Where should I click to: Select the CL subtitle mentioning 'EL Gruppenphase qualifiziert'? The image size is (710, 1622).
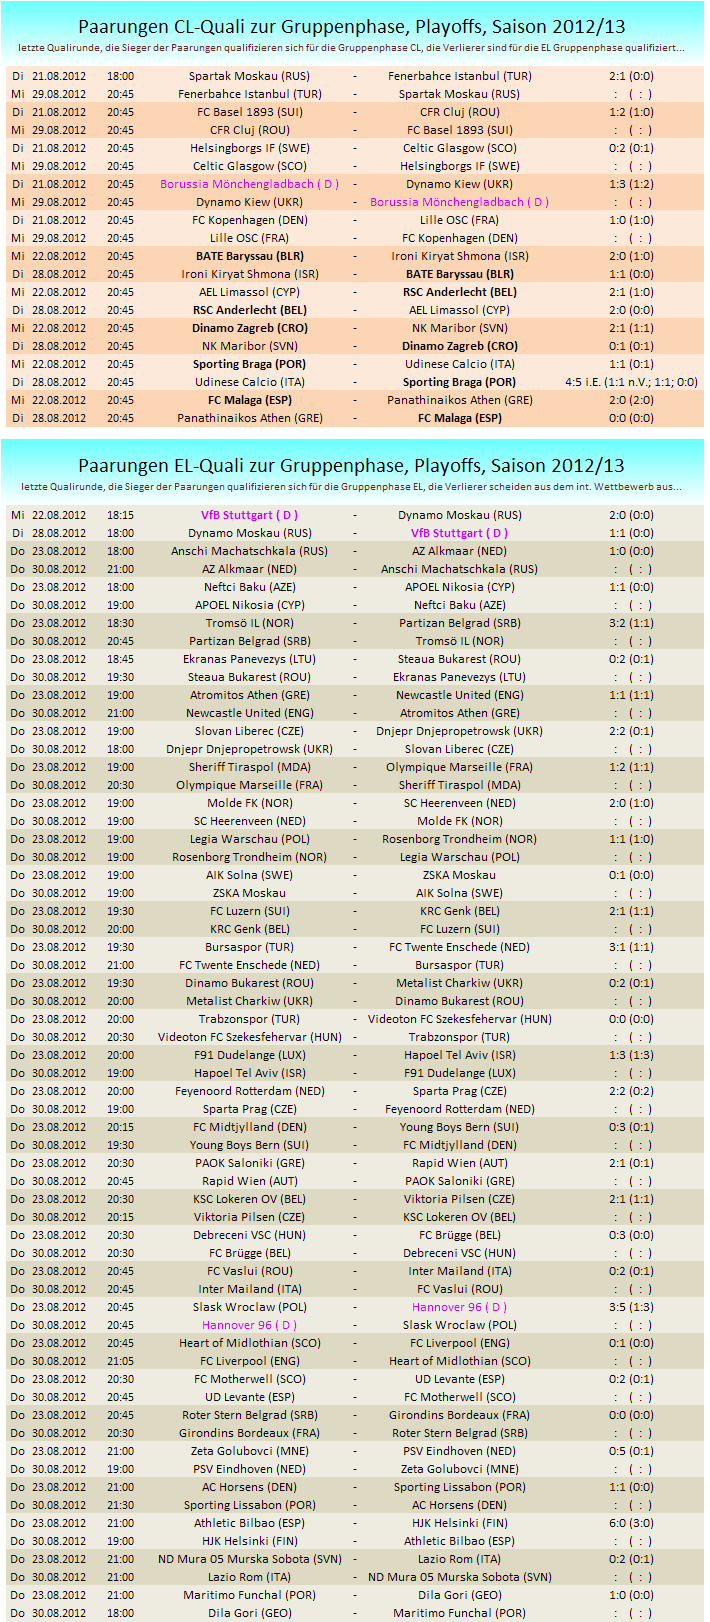[352, 47]
